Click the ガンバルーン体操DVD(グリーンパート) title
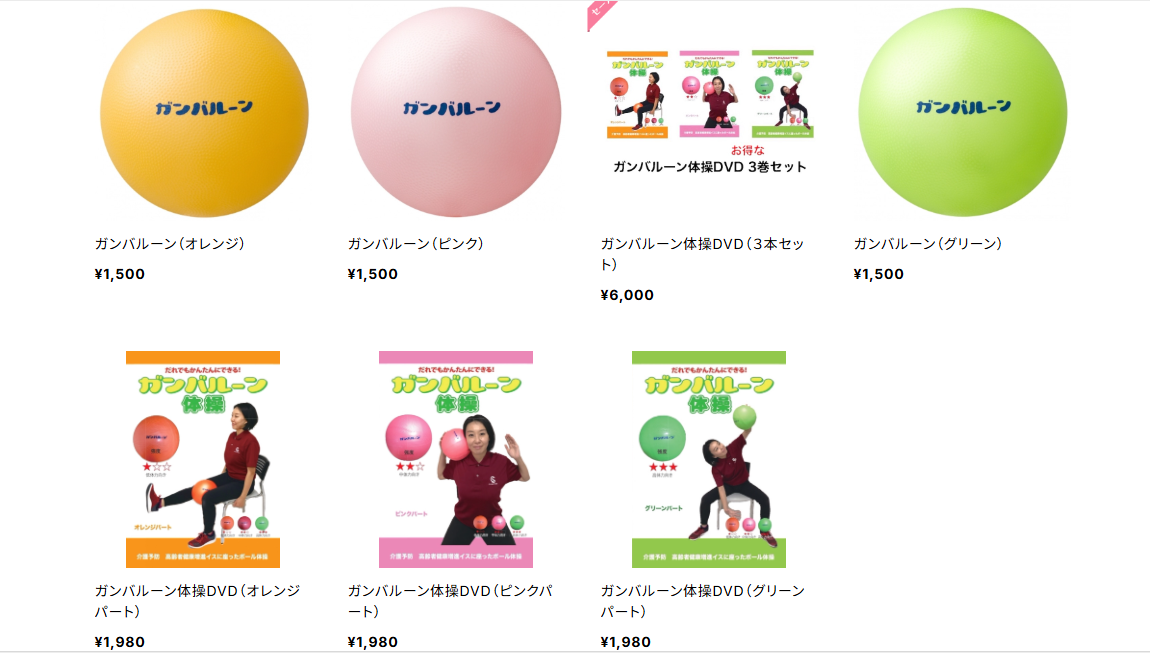 [703, 601]
